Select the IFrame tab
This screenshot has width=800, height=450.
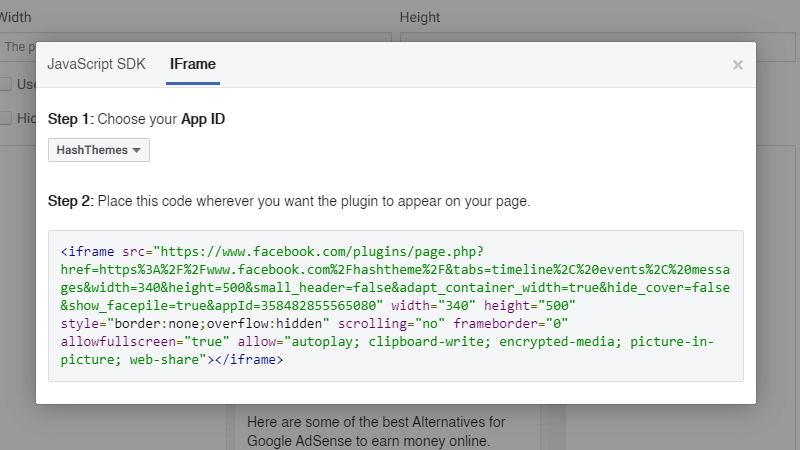[193, 64]
